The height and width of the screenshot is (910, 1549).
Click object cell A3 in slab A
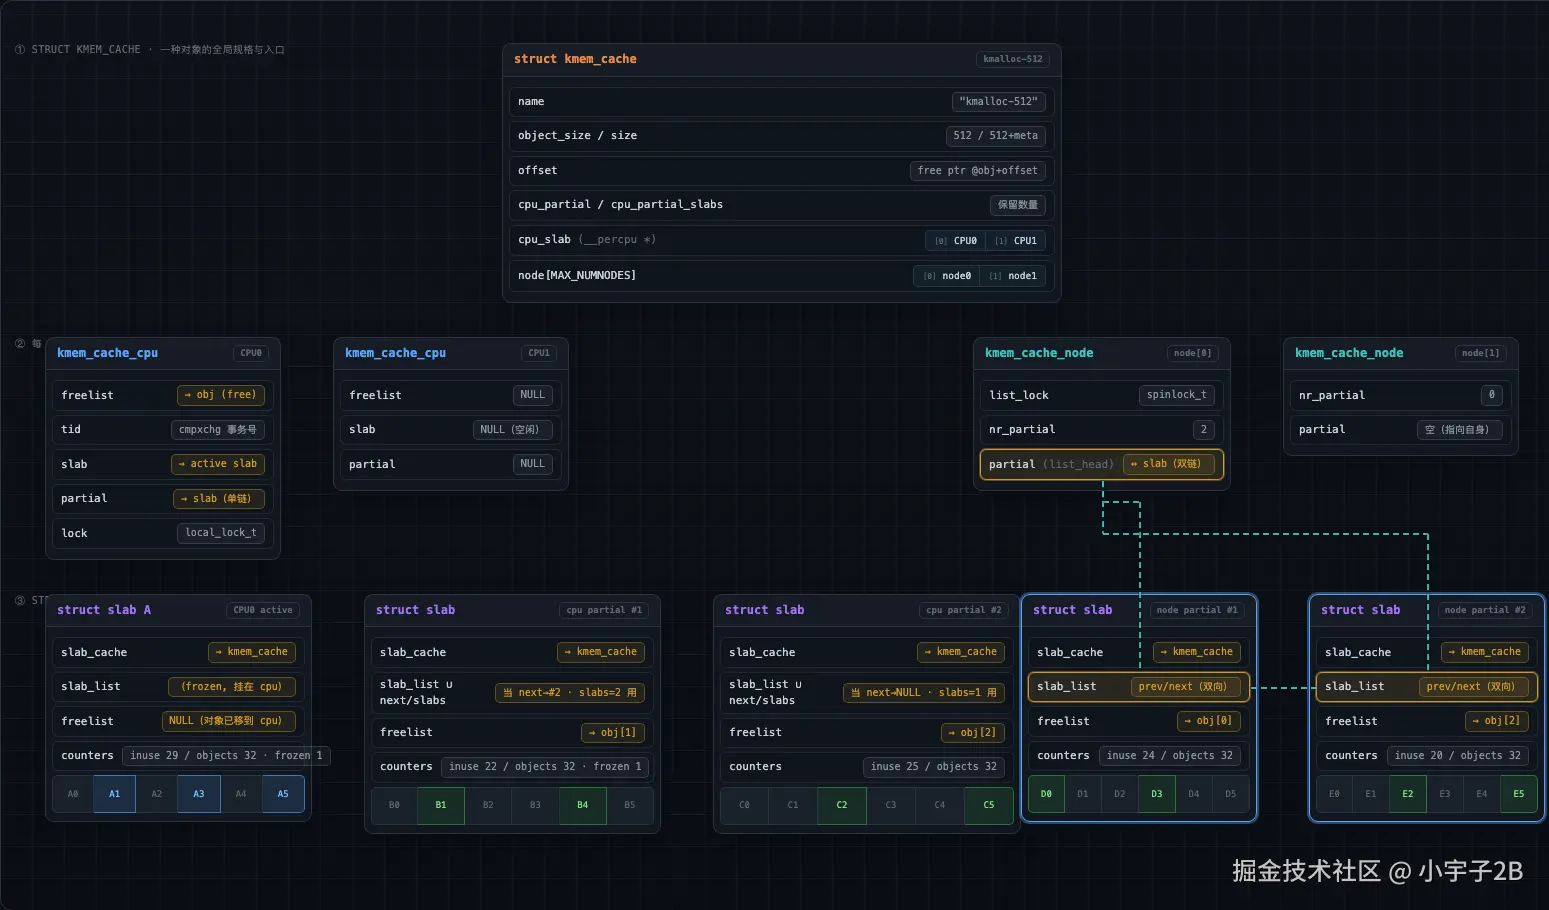pos(199,794)
